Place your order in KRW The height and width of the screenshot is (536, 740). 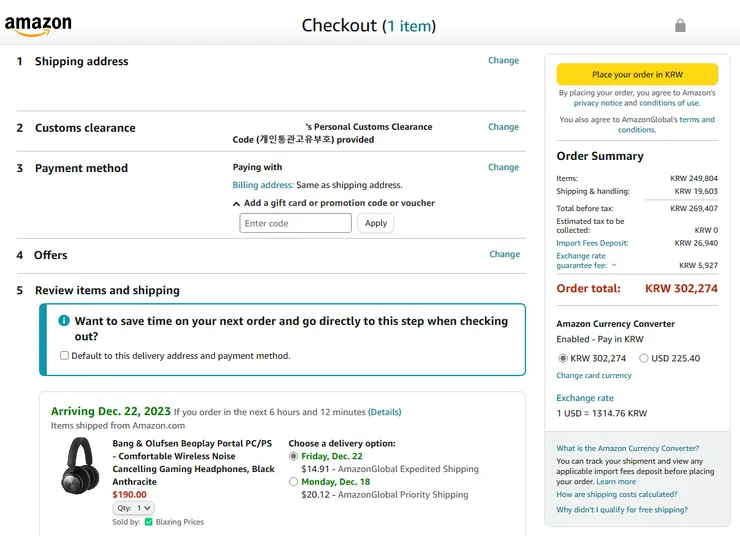pyautogui.click(x=637, y=75)
